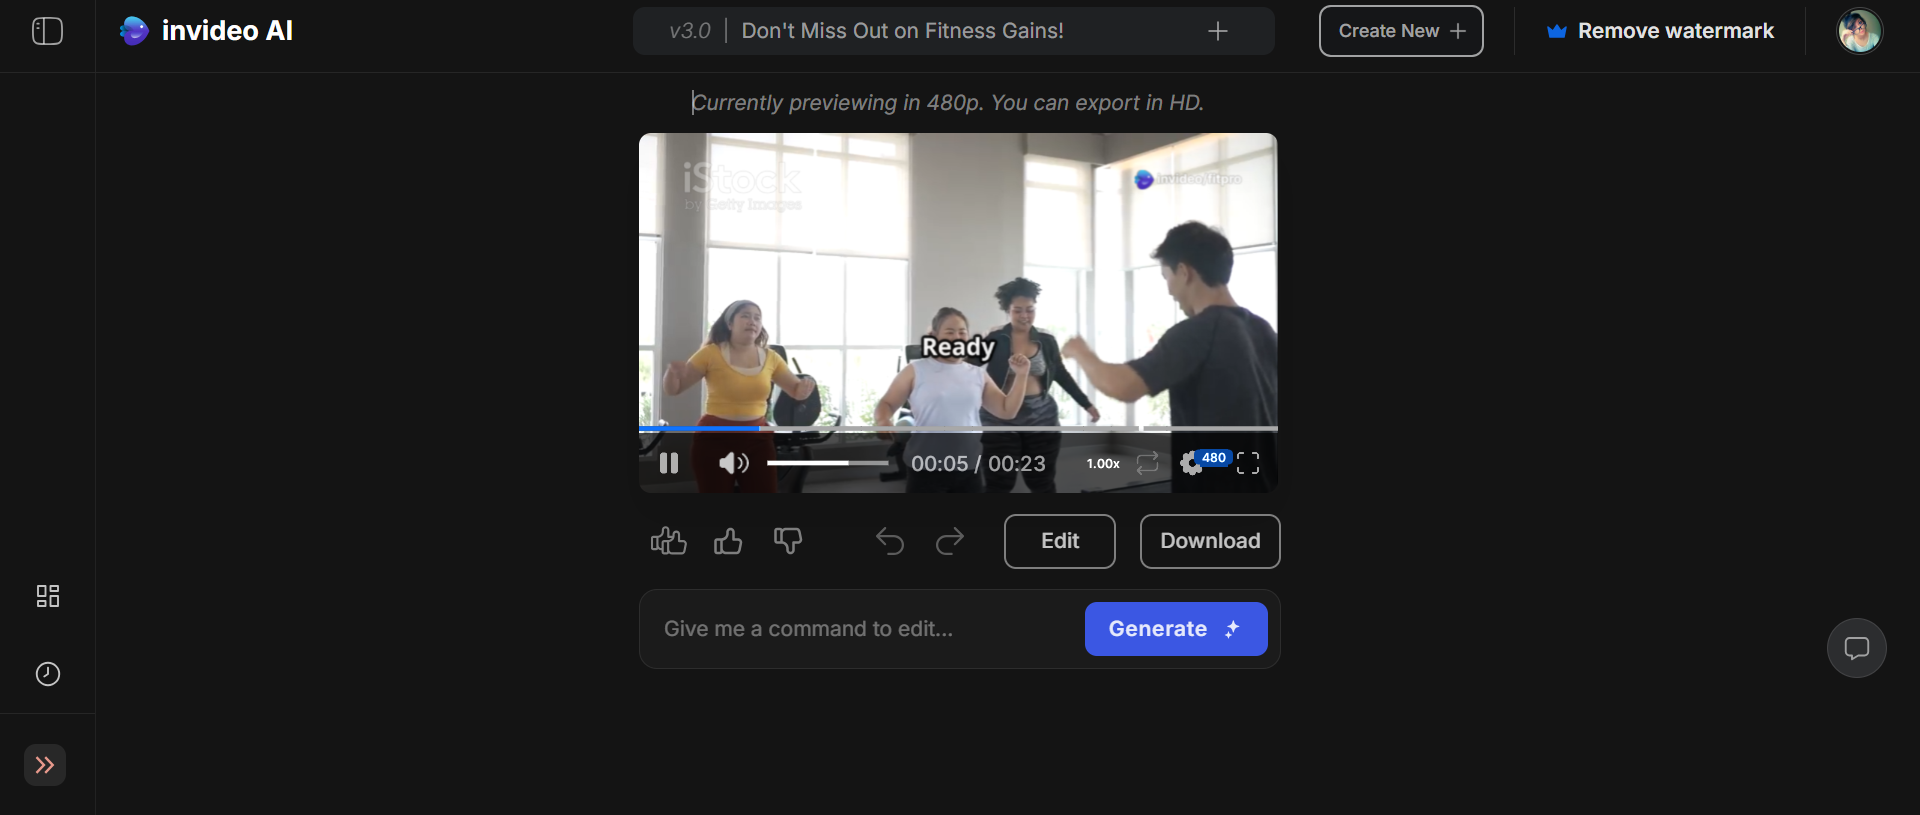The height and width of the screenshot is (815, 1920).
Task: Click the double thumbs up icon
Action: [x=668, y=541]
